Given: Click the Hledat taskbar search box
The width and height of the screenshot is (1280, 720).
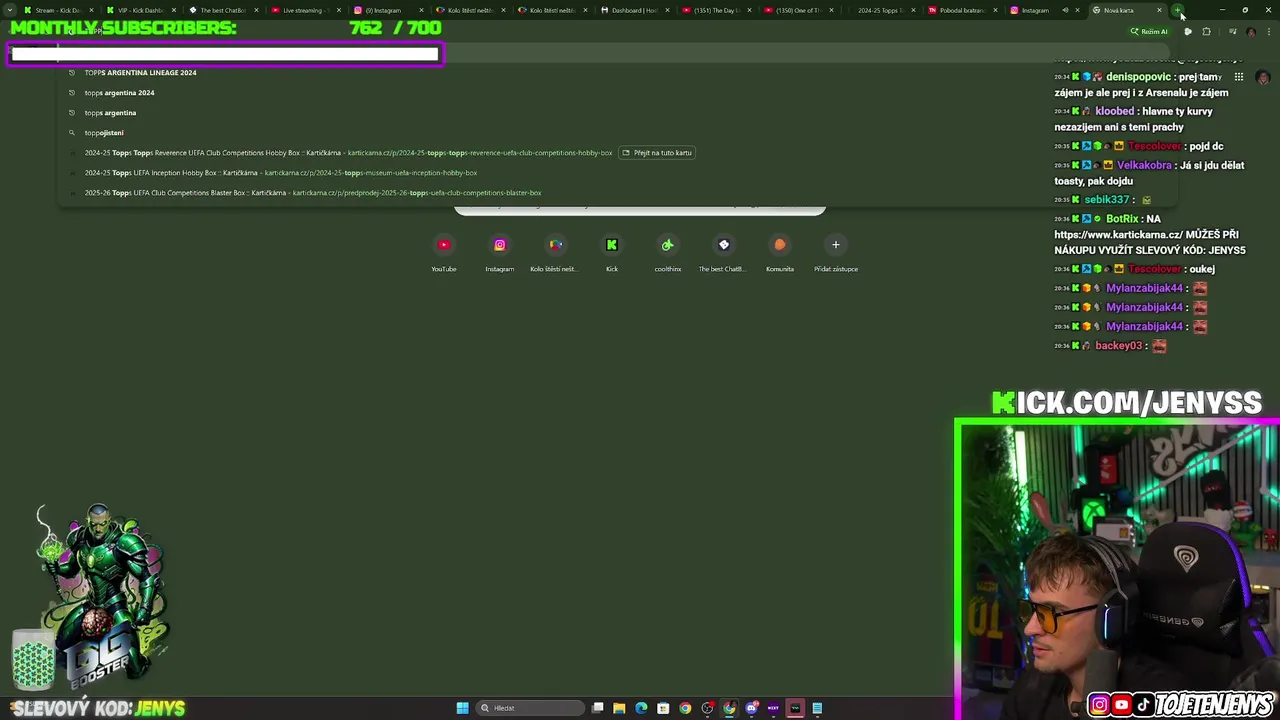Looking at the screenshot, I should [x=528, y=708].
